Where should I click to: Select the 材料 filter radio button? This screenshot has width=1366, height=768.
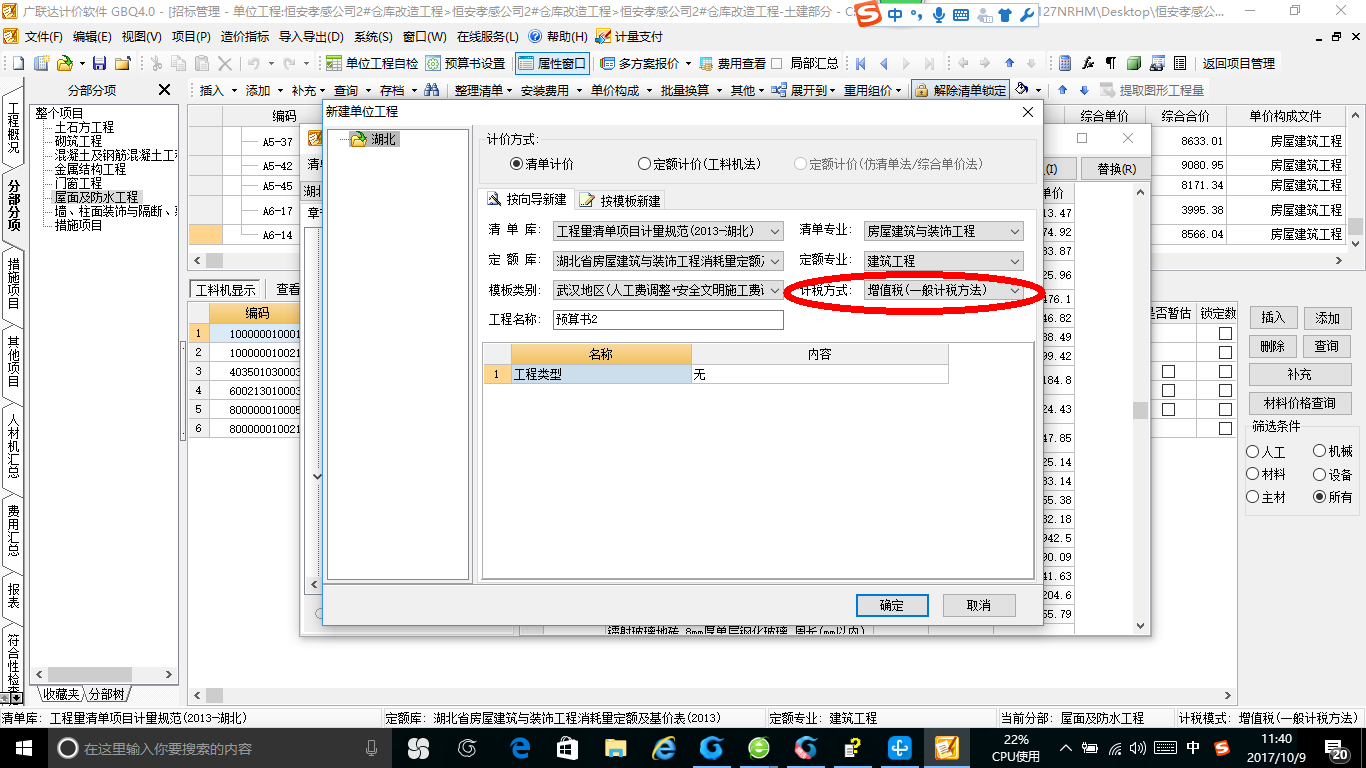tap(1253, 475)
